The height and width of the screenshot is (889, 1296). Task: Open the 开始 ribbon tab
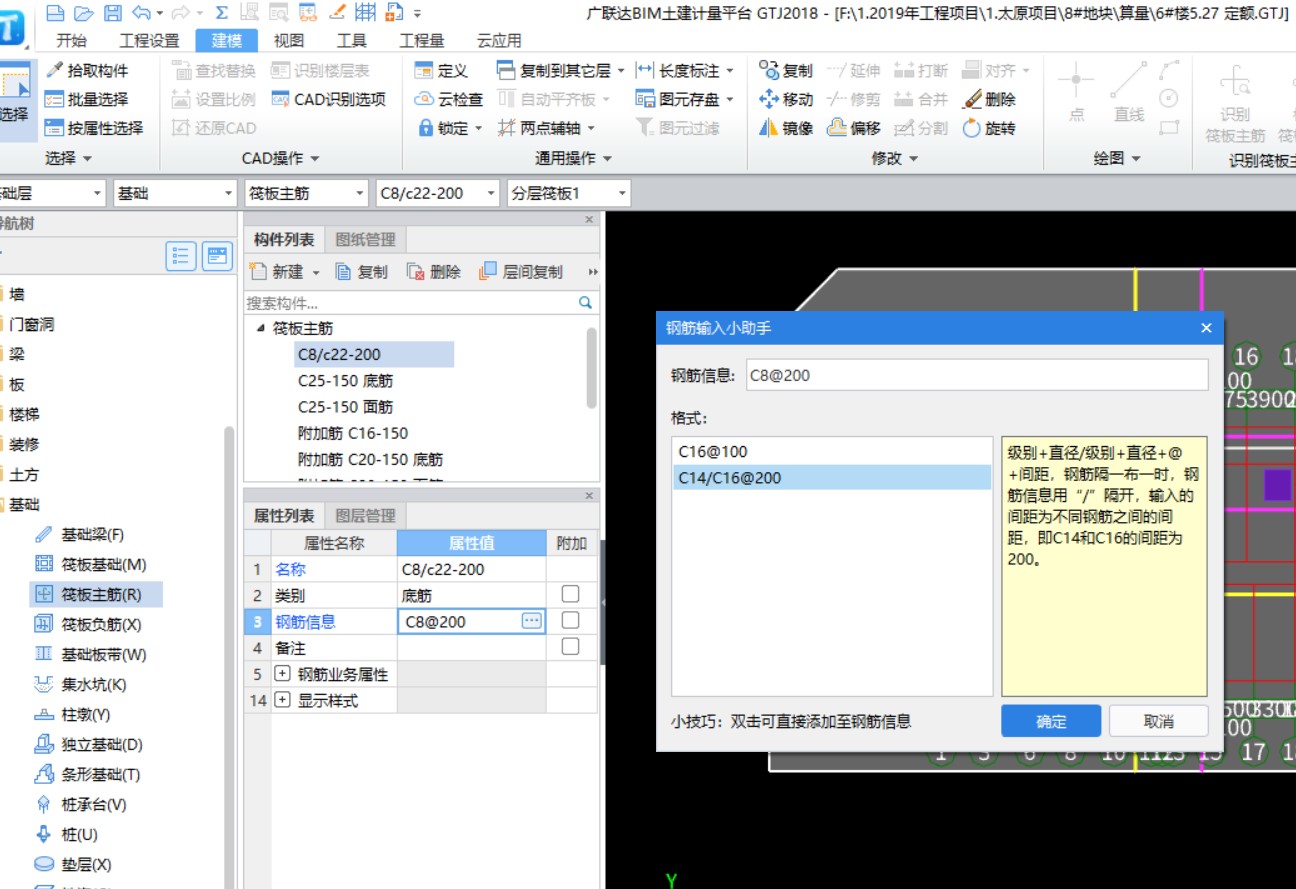tap(71, 41)
